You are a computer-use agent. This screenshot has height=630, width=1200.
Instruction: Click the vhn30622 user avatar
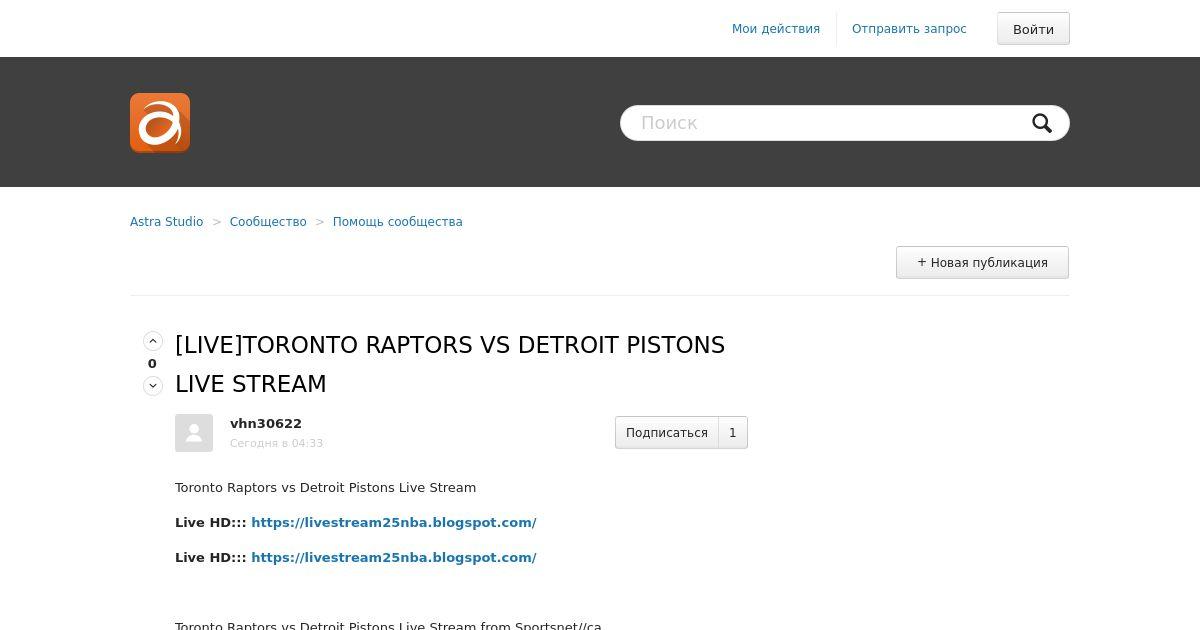coord(194,433)
